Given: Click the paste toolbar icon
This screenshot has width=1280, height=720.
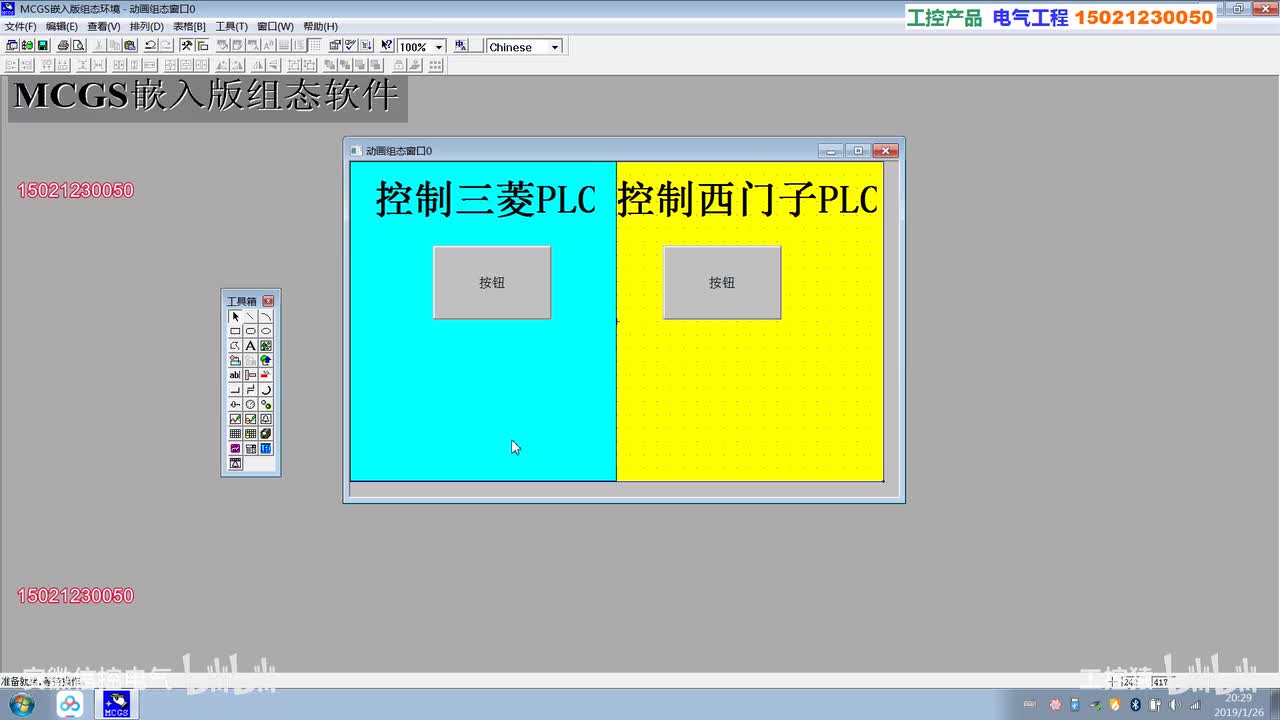Looking at the screenshot, I should (130, 46).
